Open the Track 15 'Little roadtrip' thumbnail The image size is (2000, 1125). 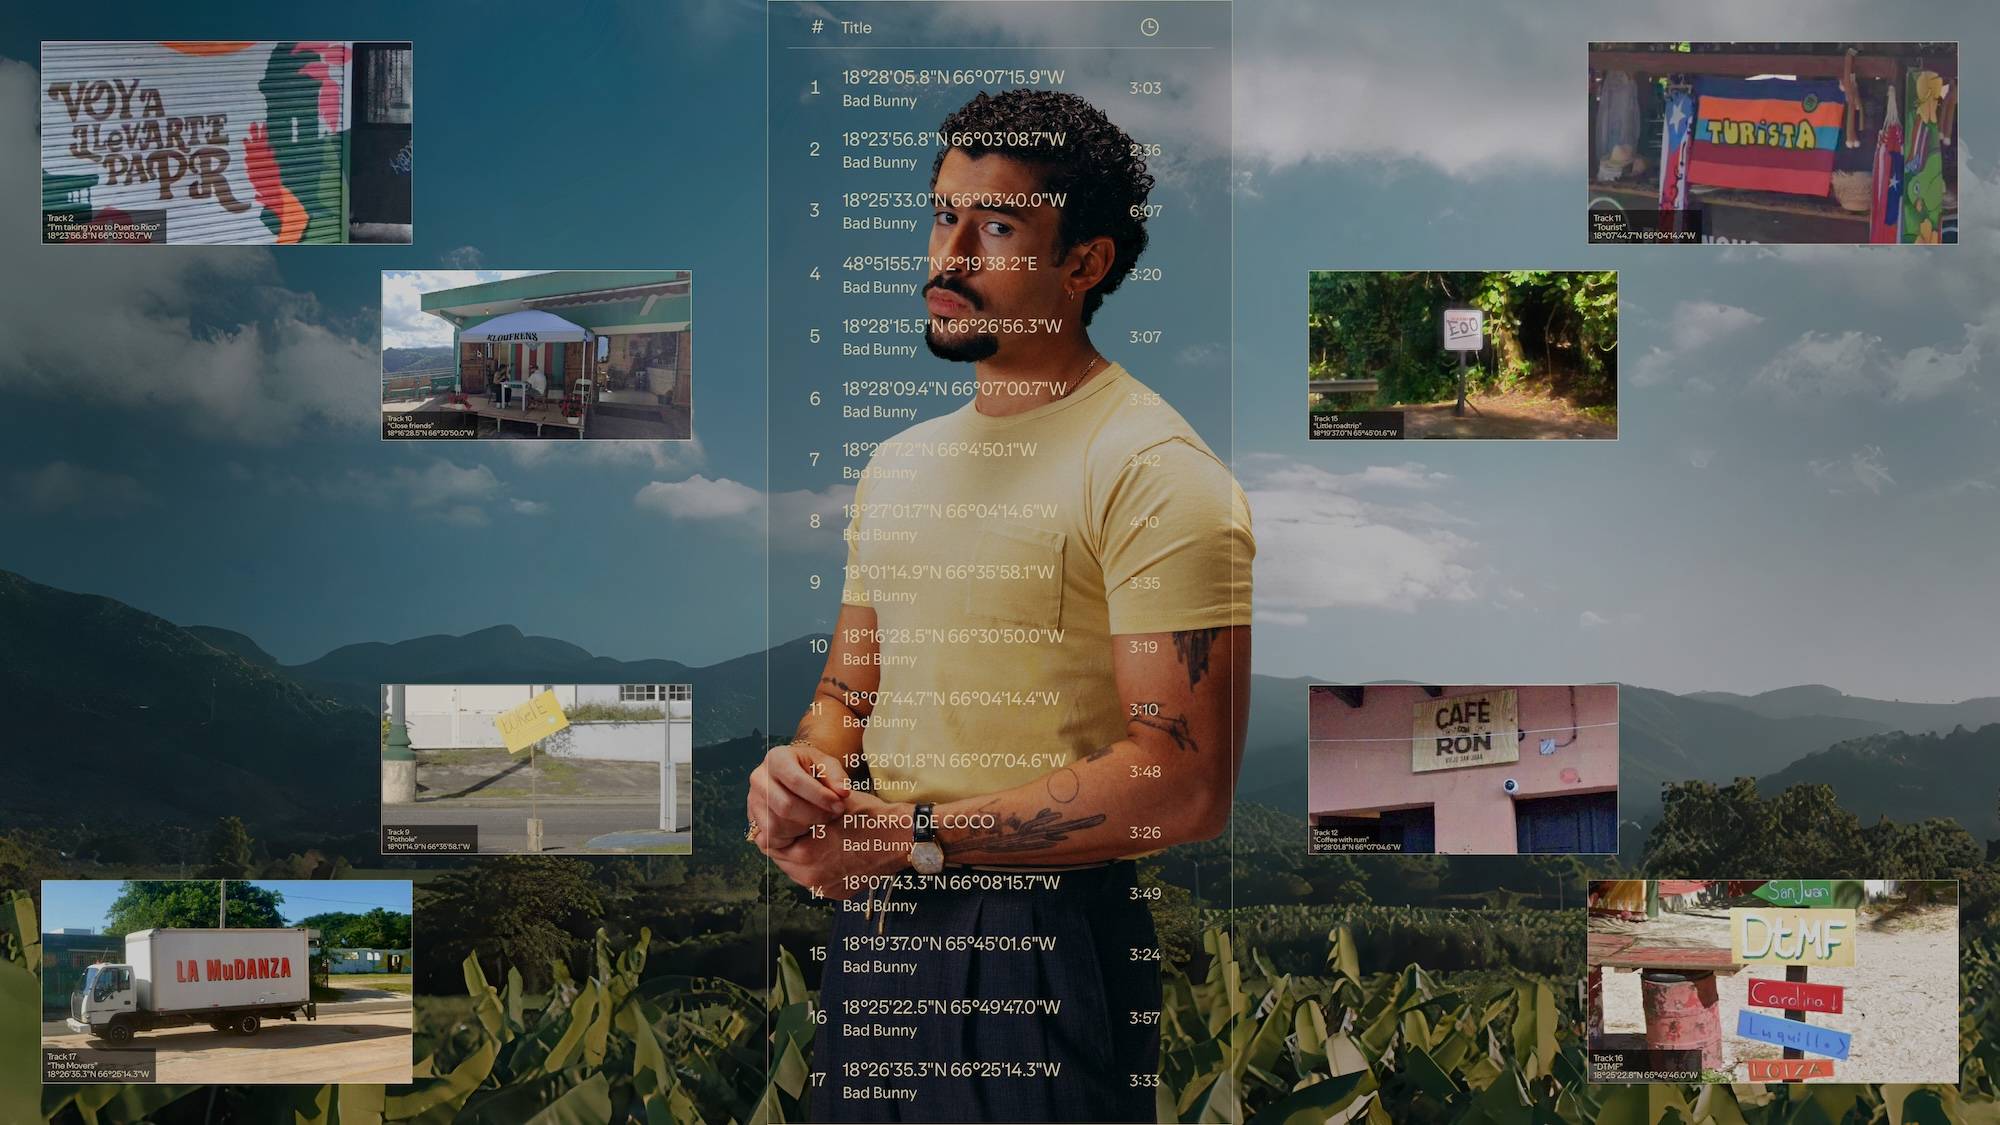pos(1463,355)
